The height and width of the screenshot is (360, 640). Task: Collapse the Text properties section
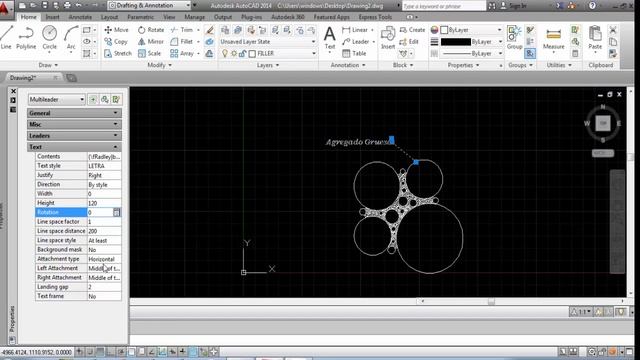[x=74, y=147]
